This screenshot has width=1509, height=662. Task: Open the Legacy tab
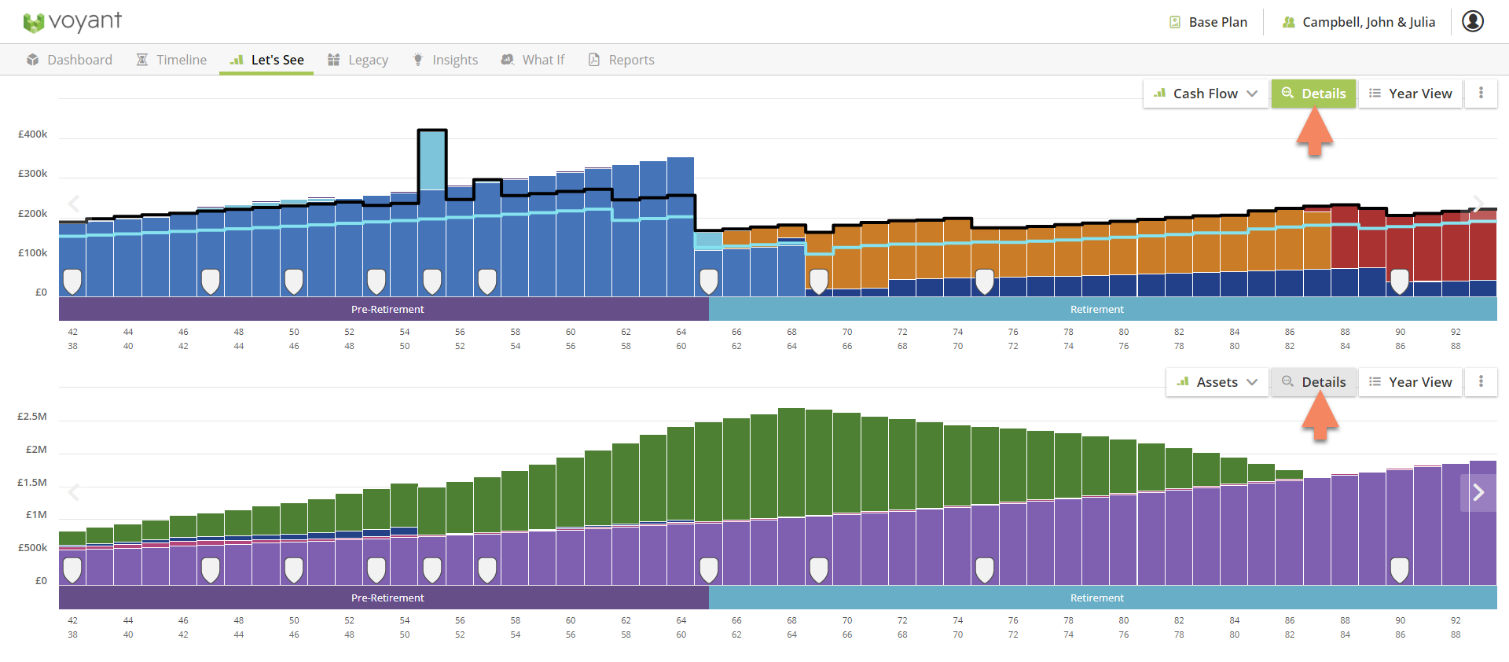(357, 60)
